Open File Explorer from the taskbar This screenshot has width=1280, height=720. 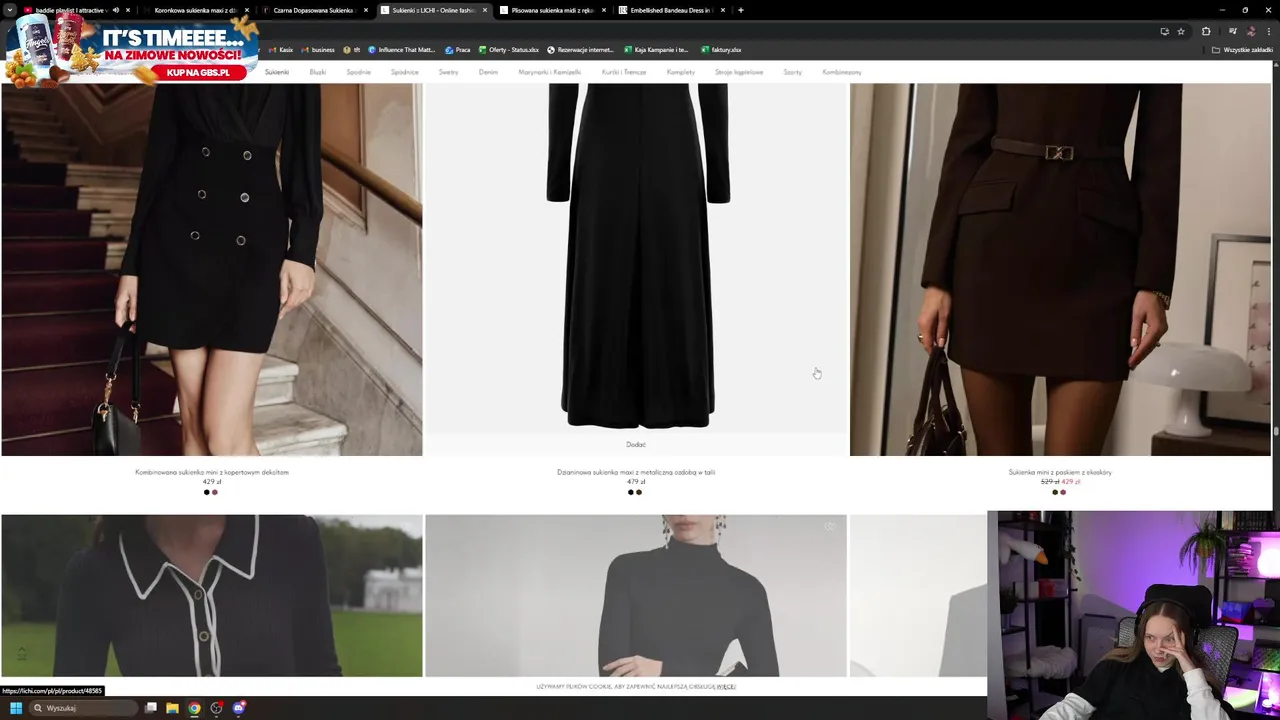(x=172, y=708)
